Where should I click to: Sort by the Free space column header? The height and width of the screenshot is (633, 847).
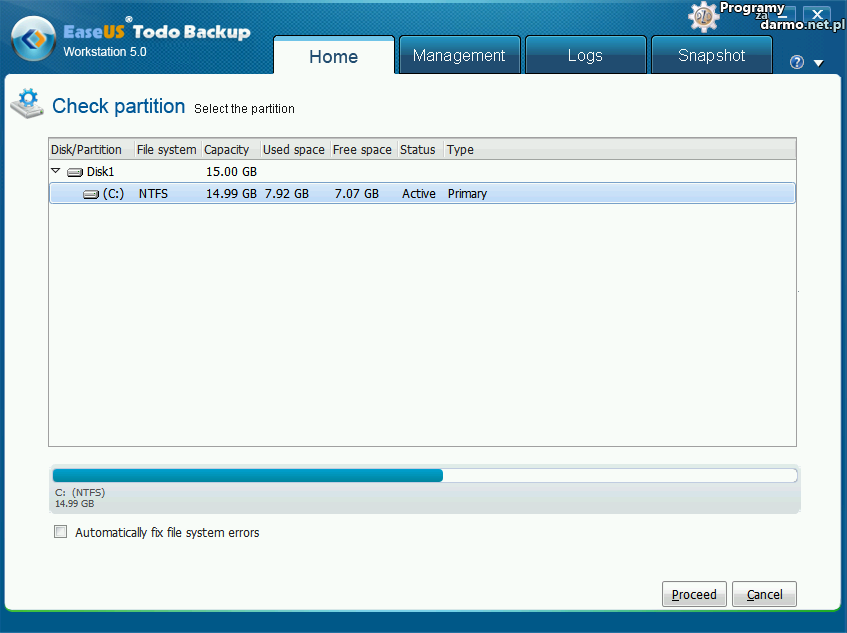(362, 150)
